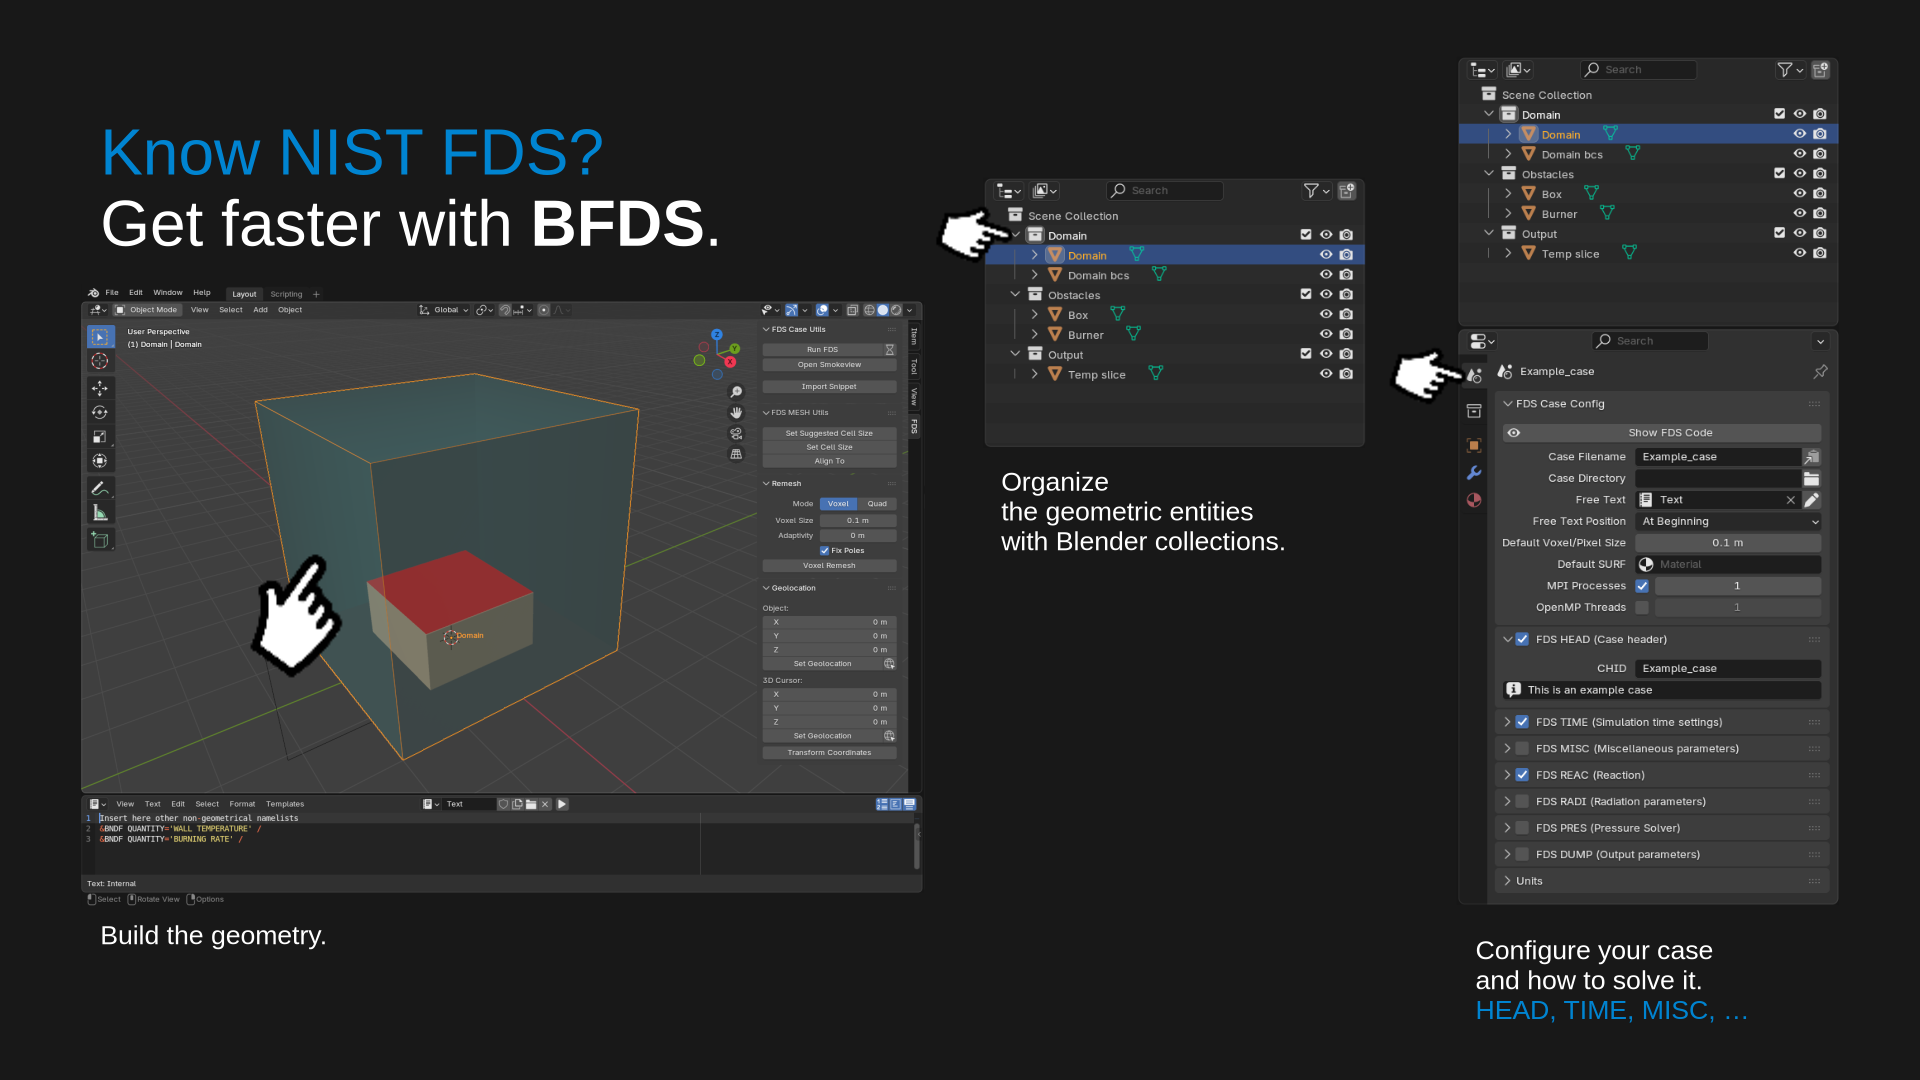Image resolution: width=1920 pixels, height=1080 pixels.
Task: Select the Scale tool
Action: 100,436
